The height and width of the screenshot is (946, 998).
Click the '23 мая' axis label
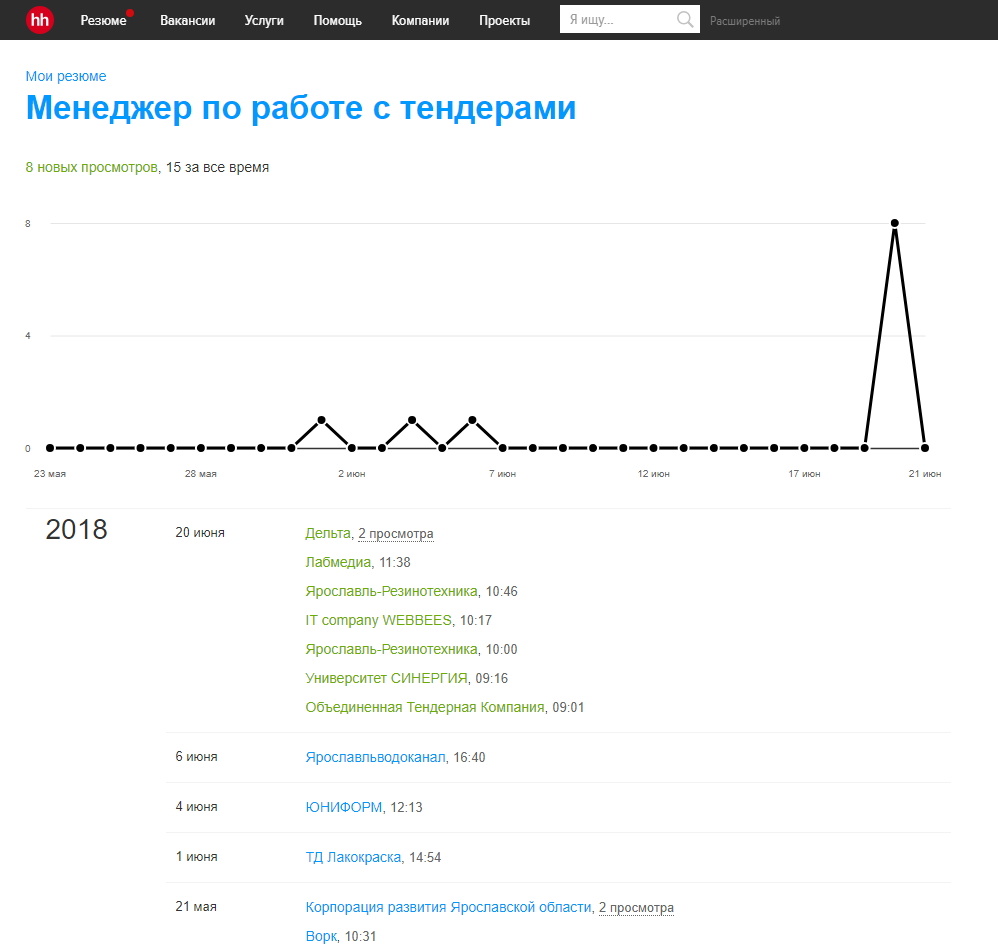coord(50,474)
